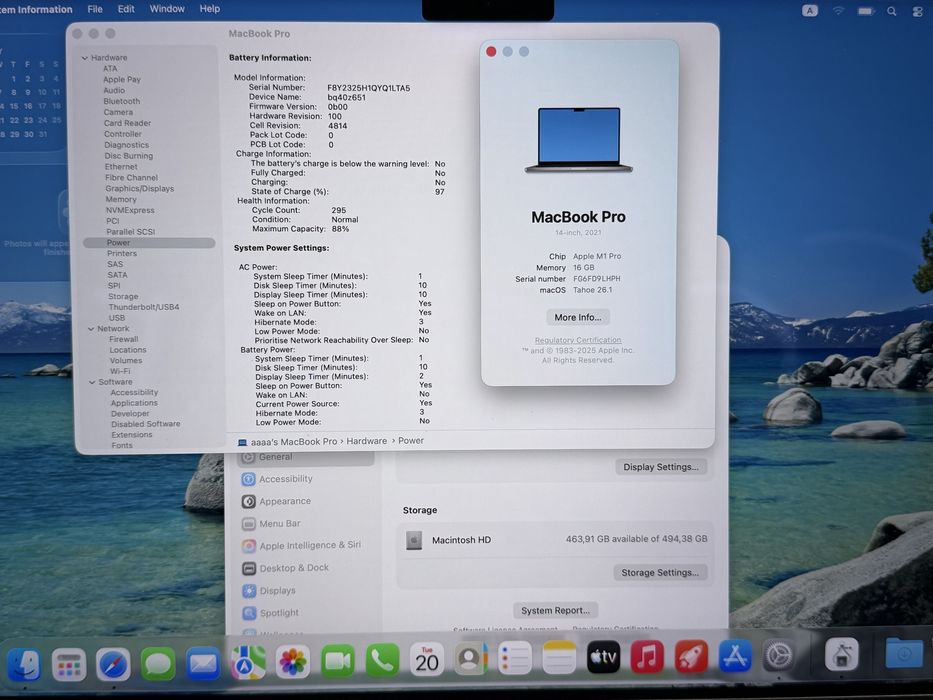Launch Safari from the dock
Screen dimensions: 933x700
113,664
